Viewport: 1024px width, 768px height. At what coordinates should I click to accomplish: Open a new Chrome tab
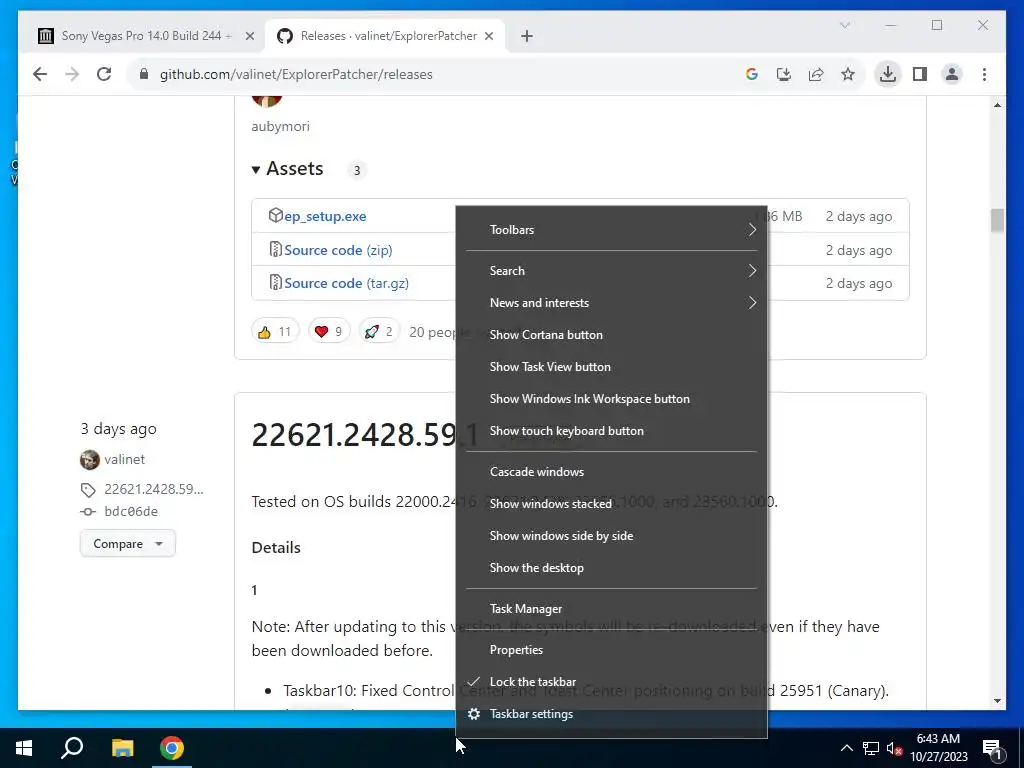coord(527,36)
